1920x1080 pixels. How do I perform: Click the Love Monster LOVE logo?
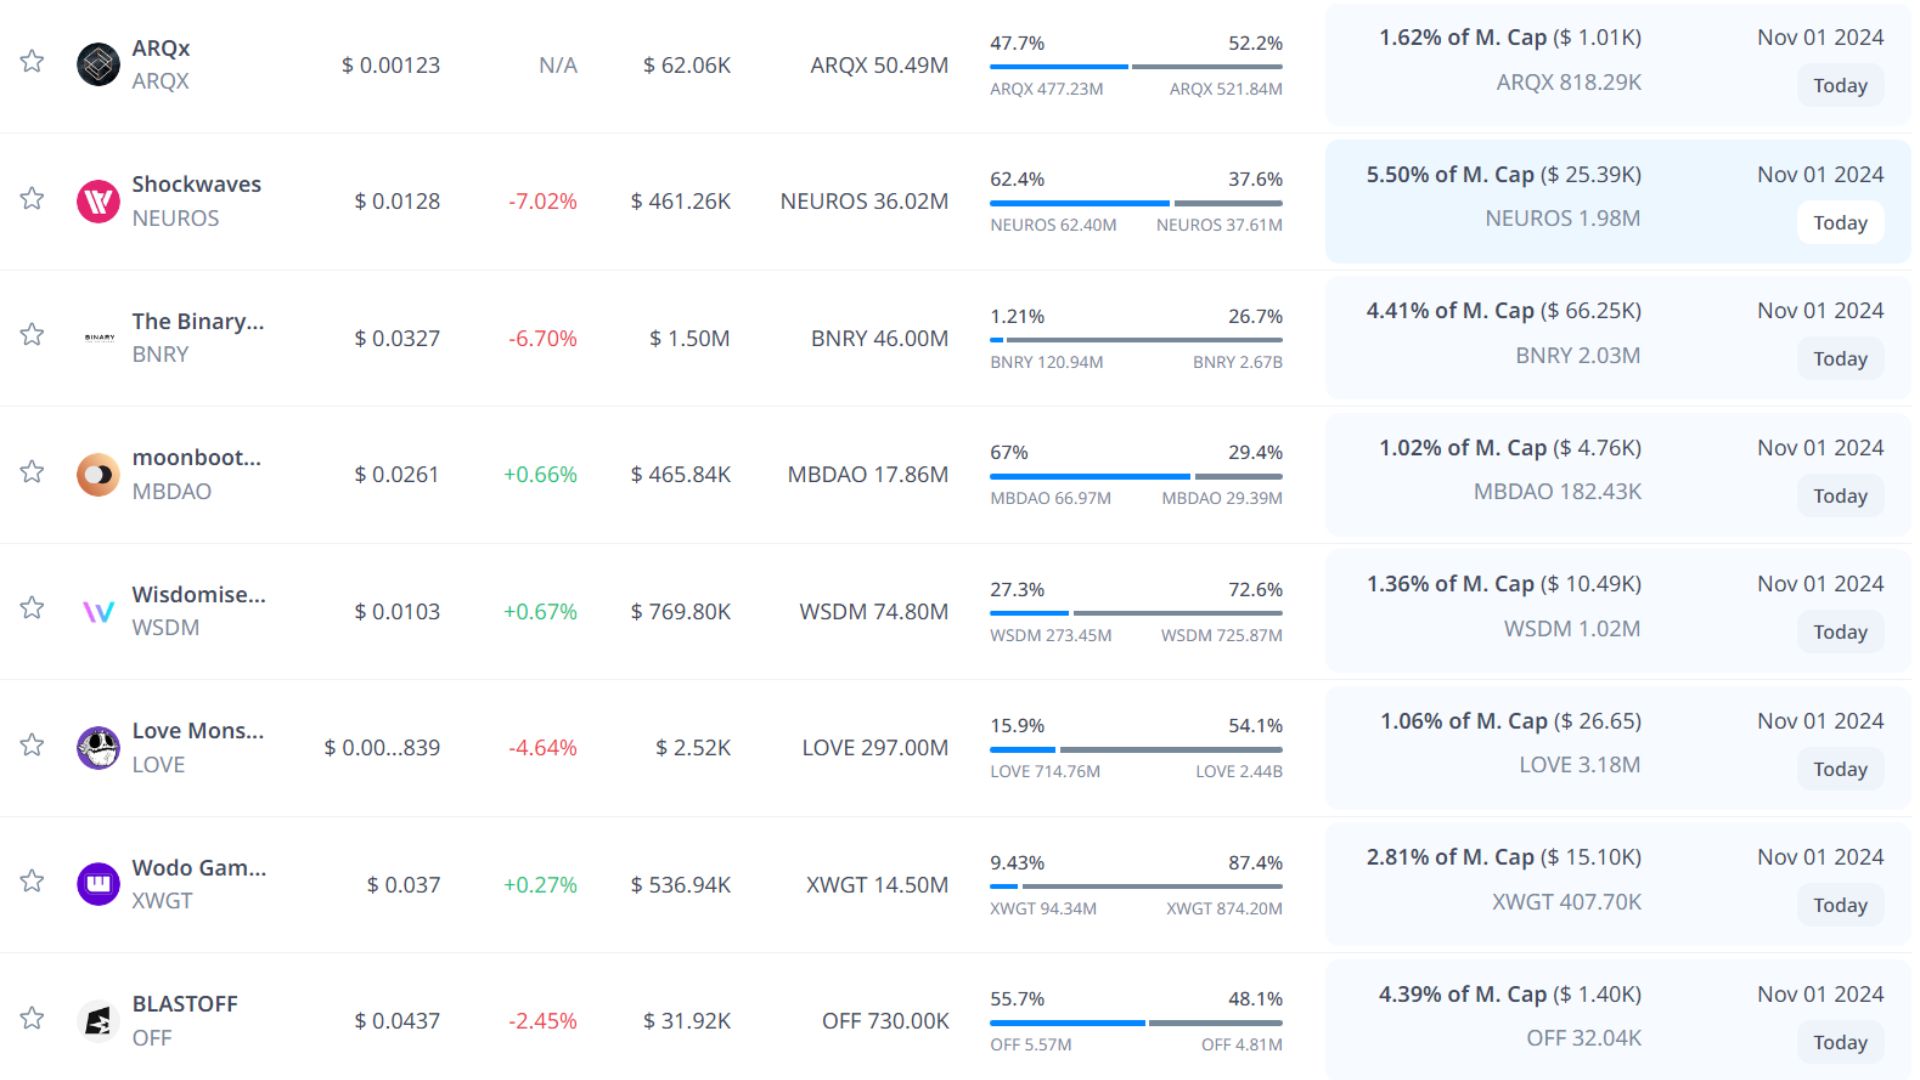click(x=98, y=748)
